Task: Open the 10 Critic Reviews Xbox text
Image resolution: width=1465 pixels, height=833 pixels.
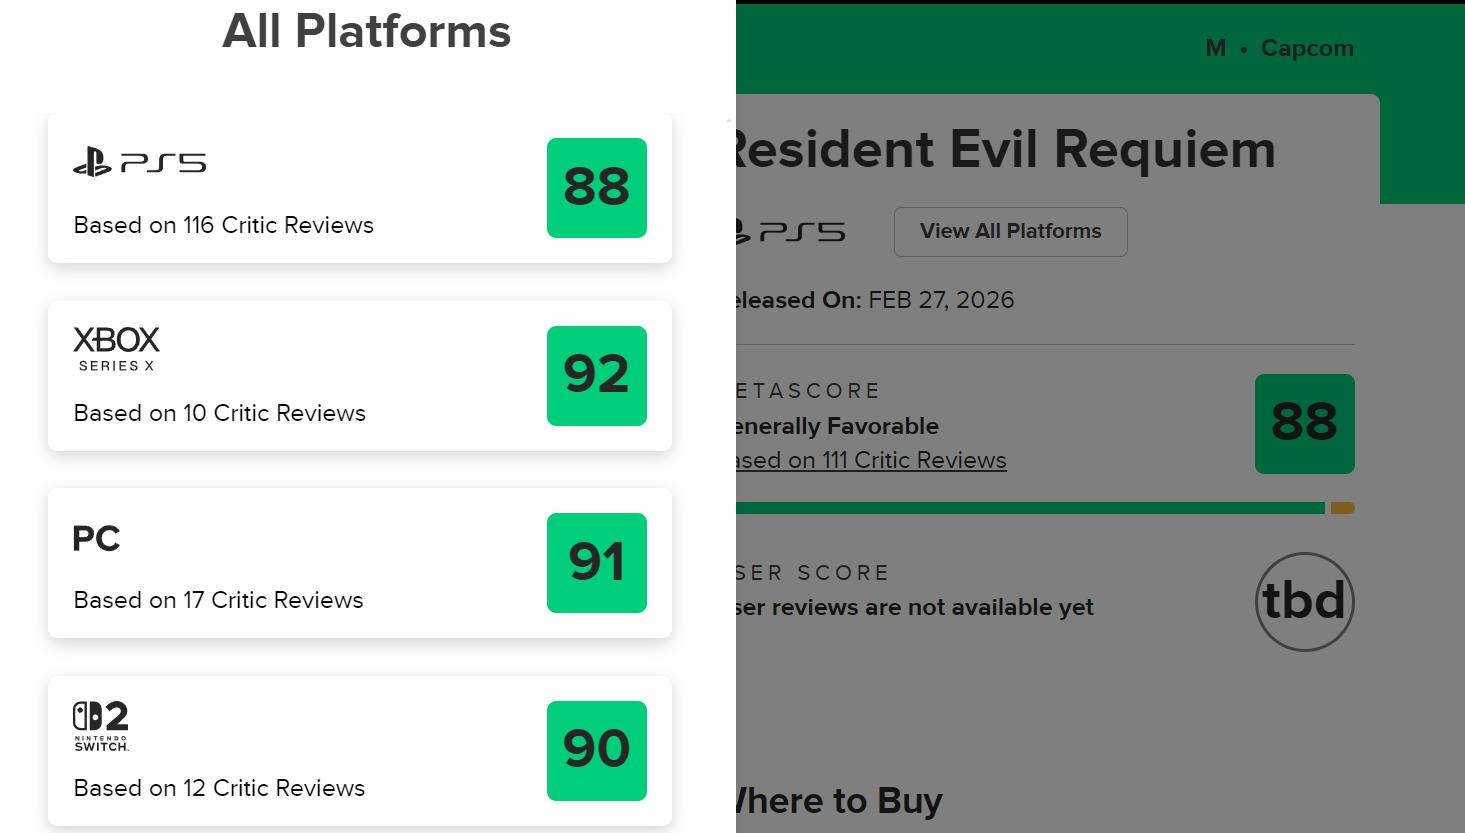Action: (x=219, y=413)
